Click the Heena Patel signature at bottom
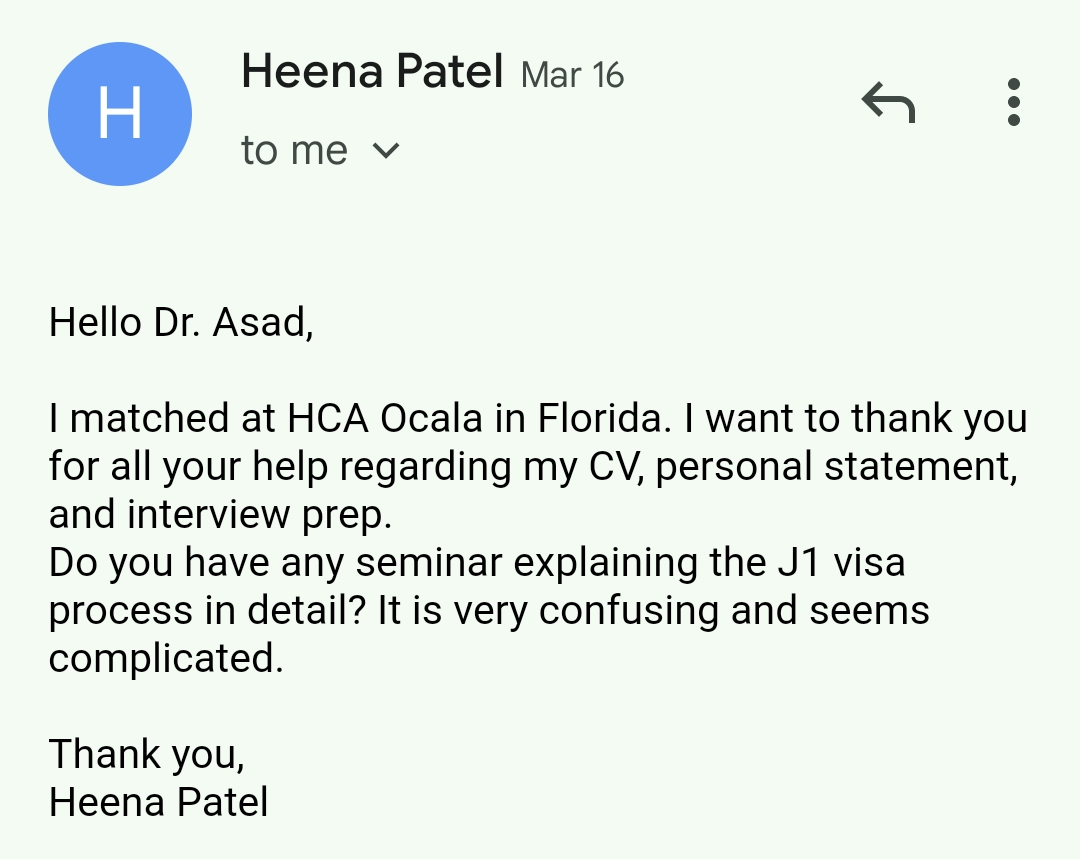Image resolution: width=1080 pixels, height=859 pixels. 159,802
